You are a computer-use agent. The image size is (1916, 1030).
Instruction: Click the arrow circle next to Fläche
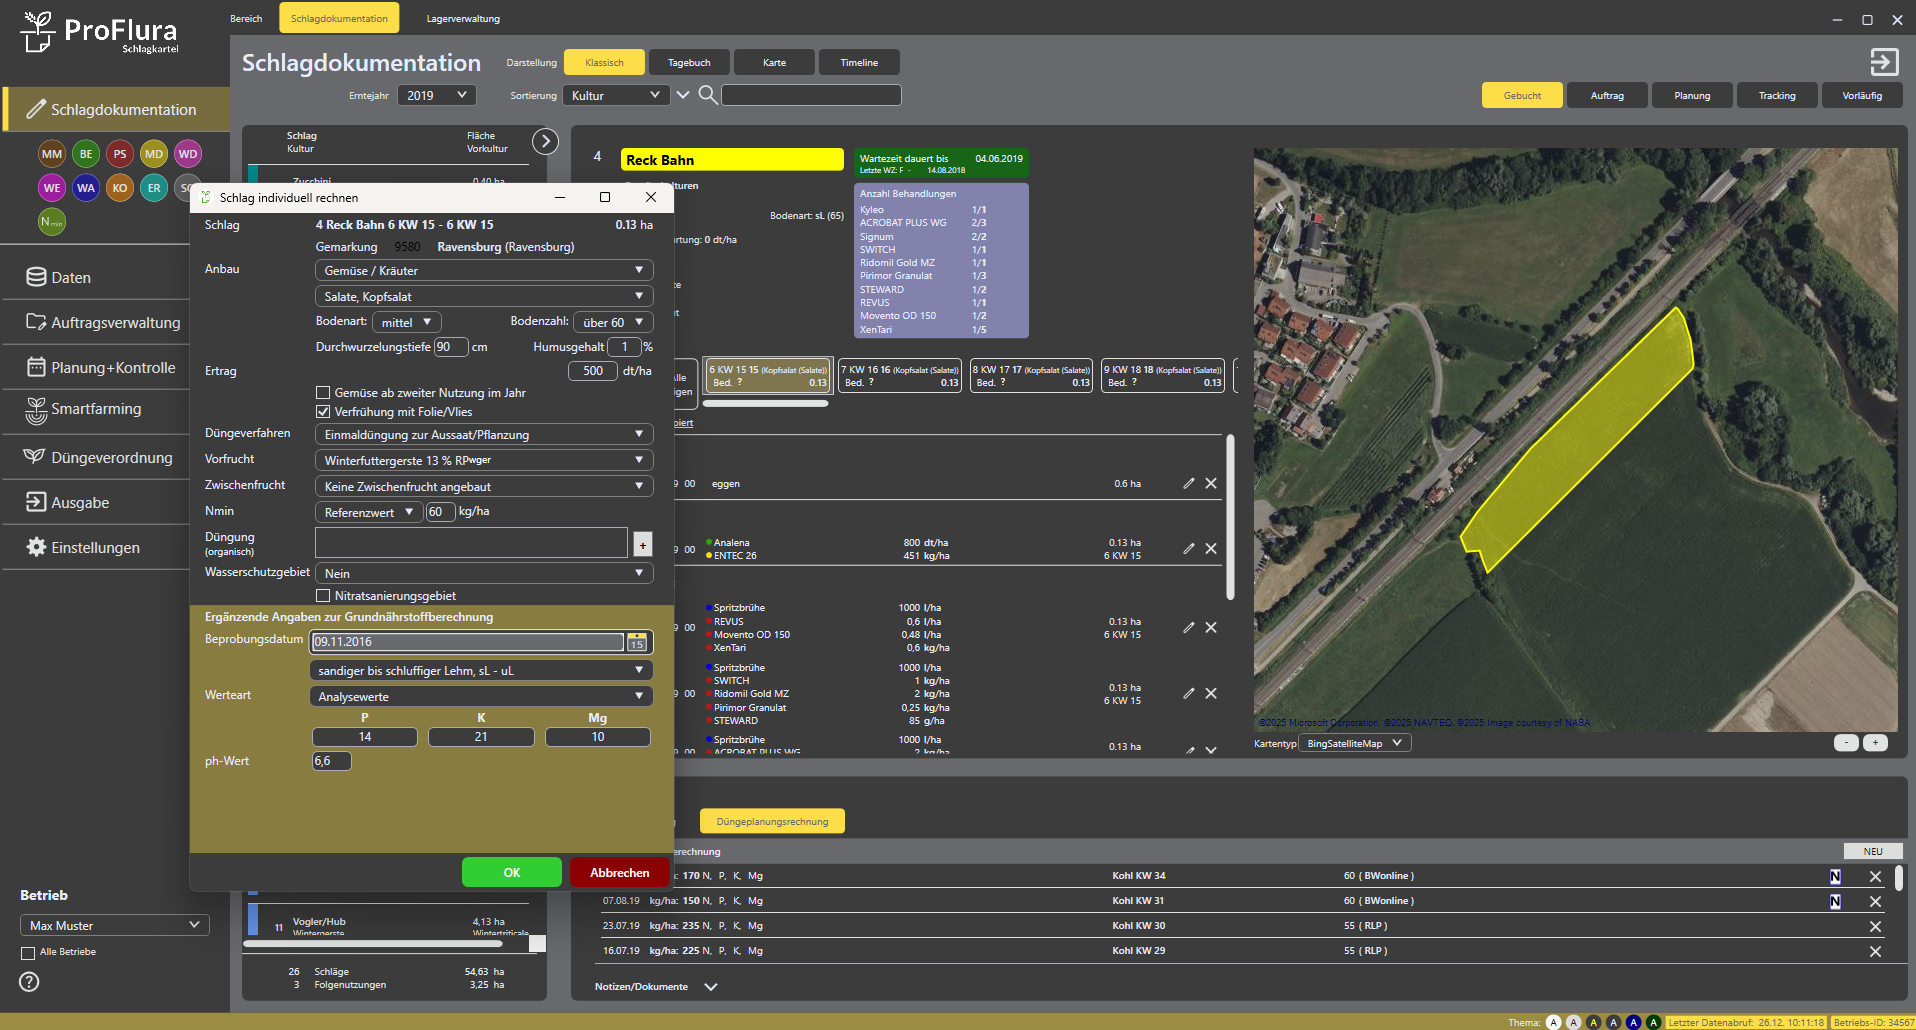pos(545,141)
